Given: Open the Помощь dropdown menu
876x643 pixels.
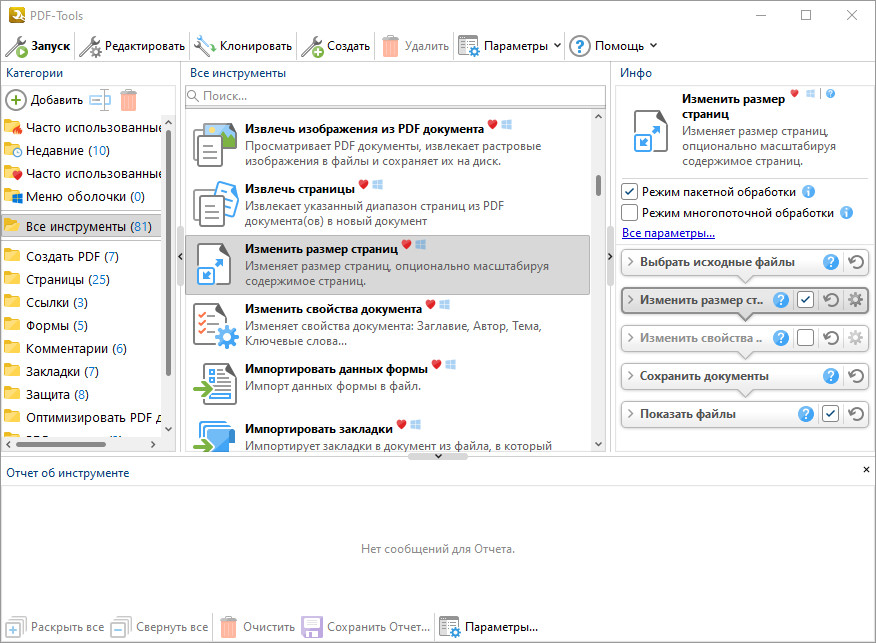Looking at the screenshot, I should 613,46.
